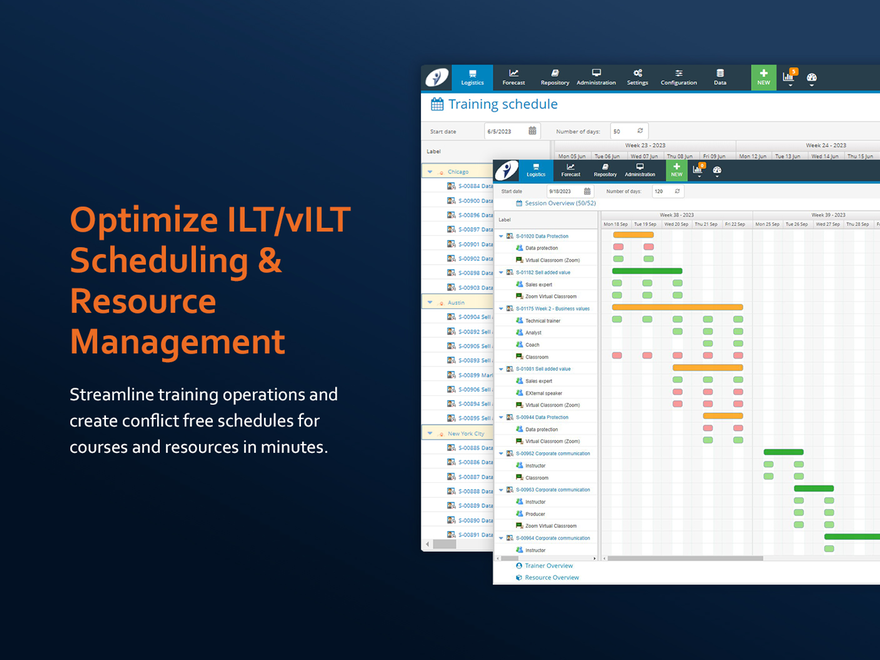880x660 pixels.
Task: Collapse the Chicago group
Action: 432,170
